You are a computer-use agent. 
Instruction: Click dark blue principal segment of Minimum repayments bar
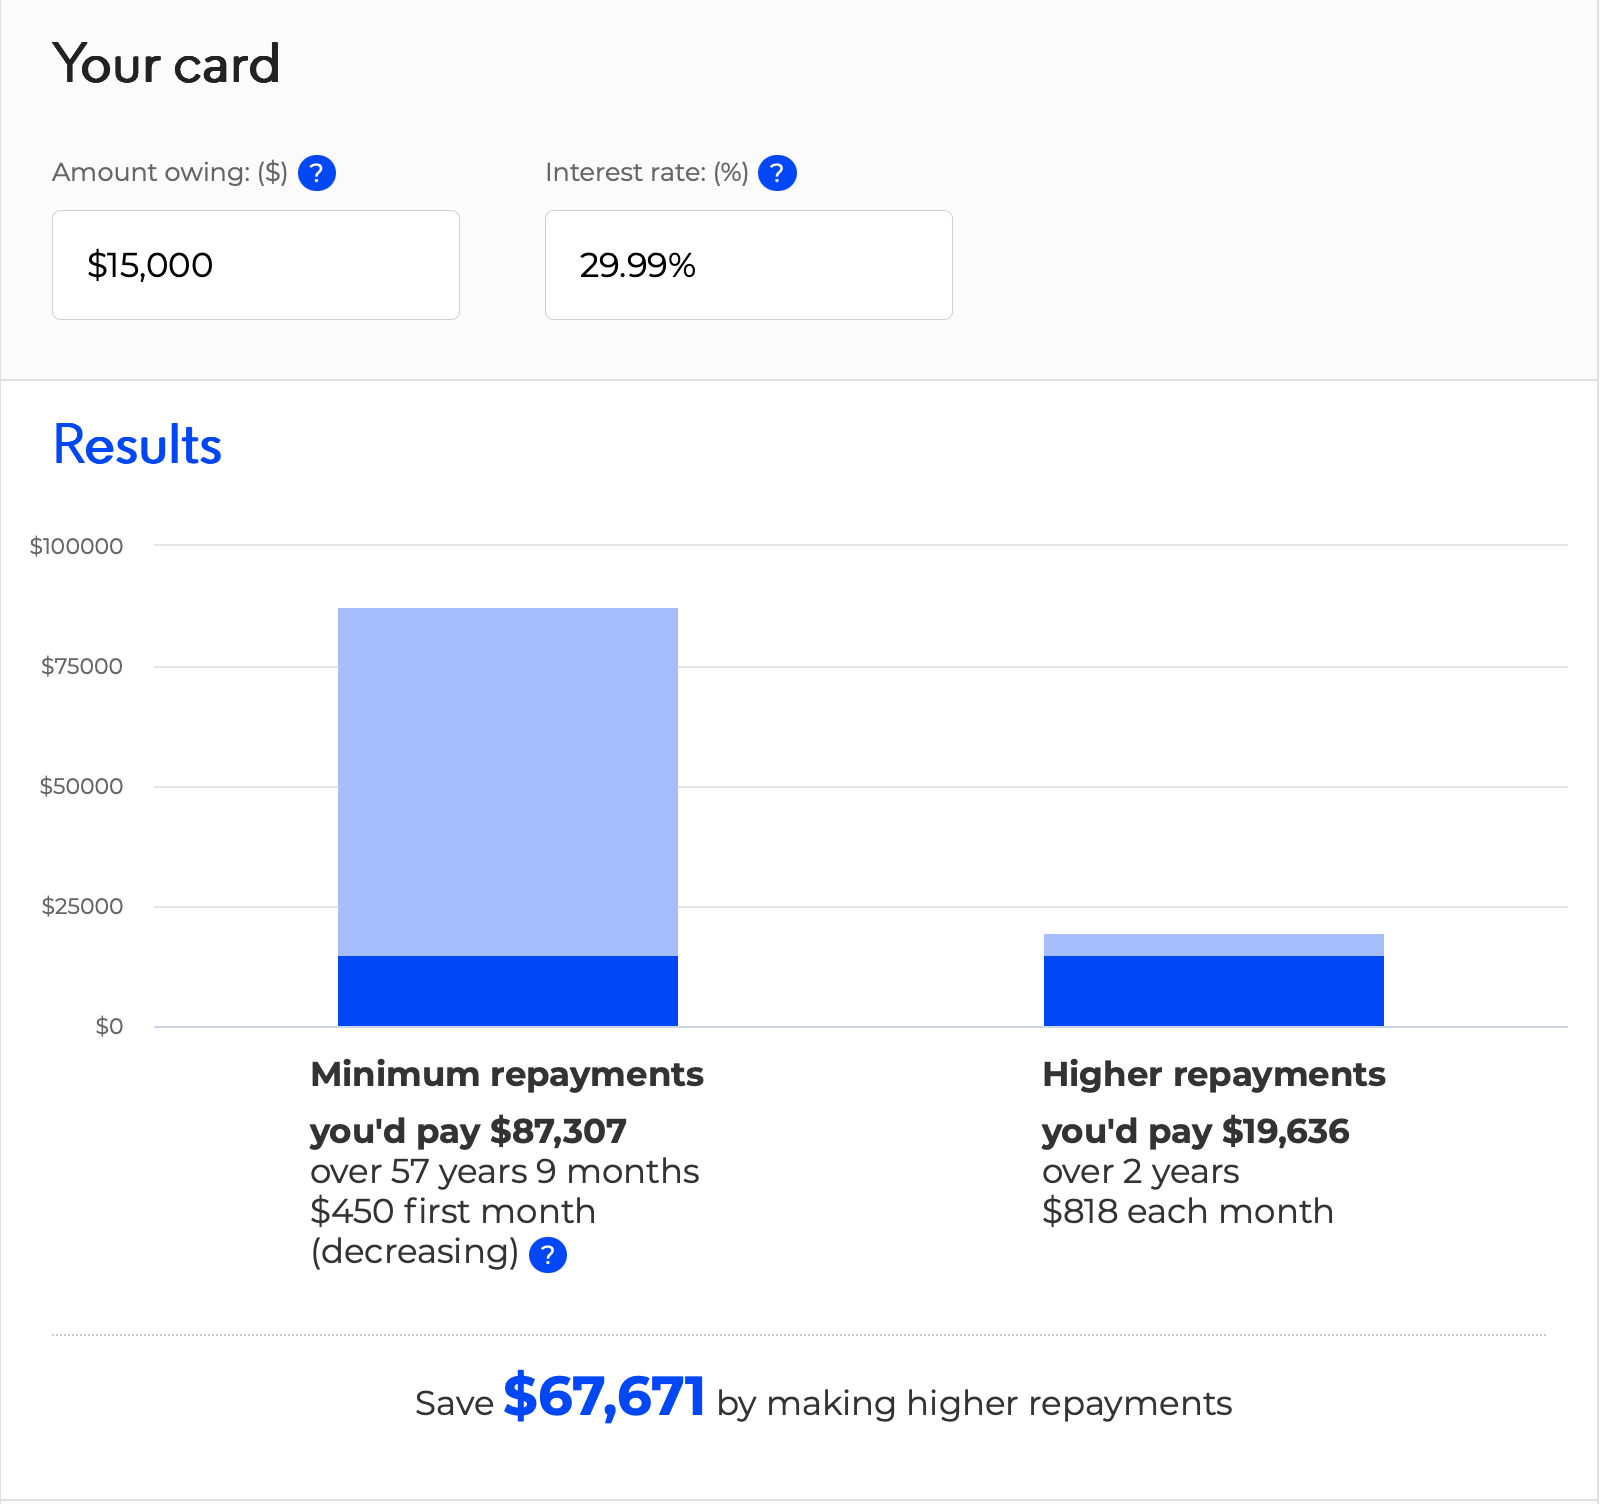tap(507, 991)
